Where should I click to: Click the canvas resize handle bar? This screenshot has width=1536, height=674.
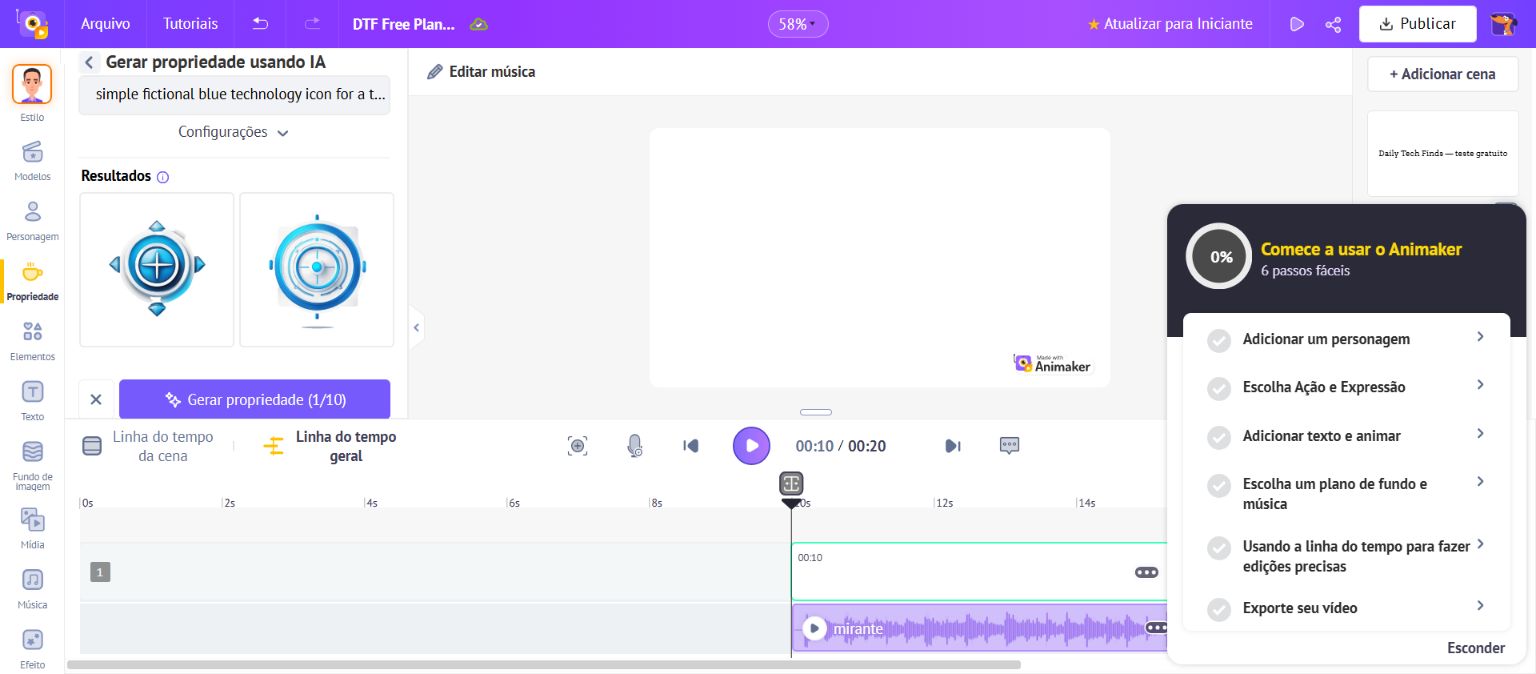click(x=816, y=412)
